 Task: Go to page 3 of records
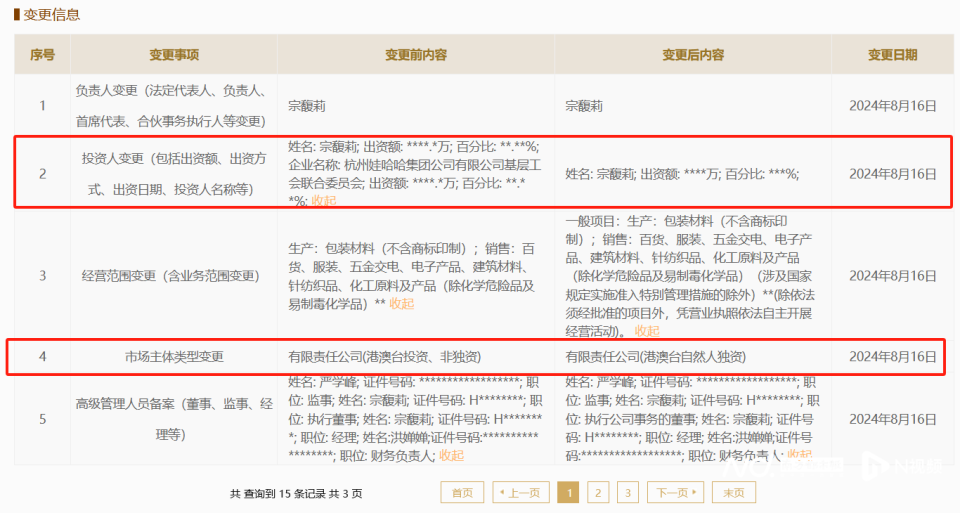(627, 493)
